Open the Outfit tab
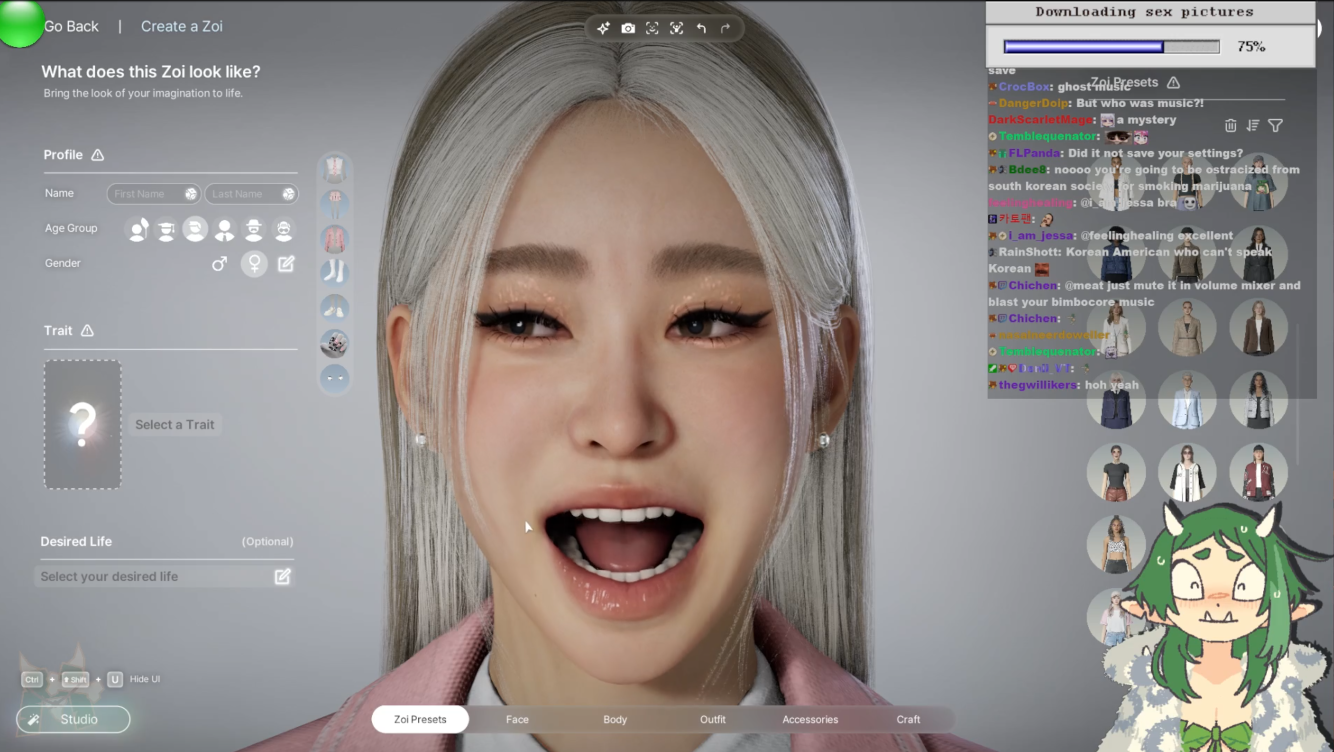 tap(712, 719)
